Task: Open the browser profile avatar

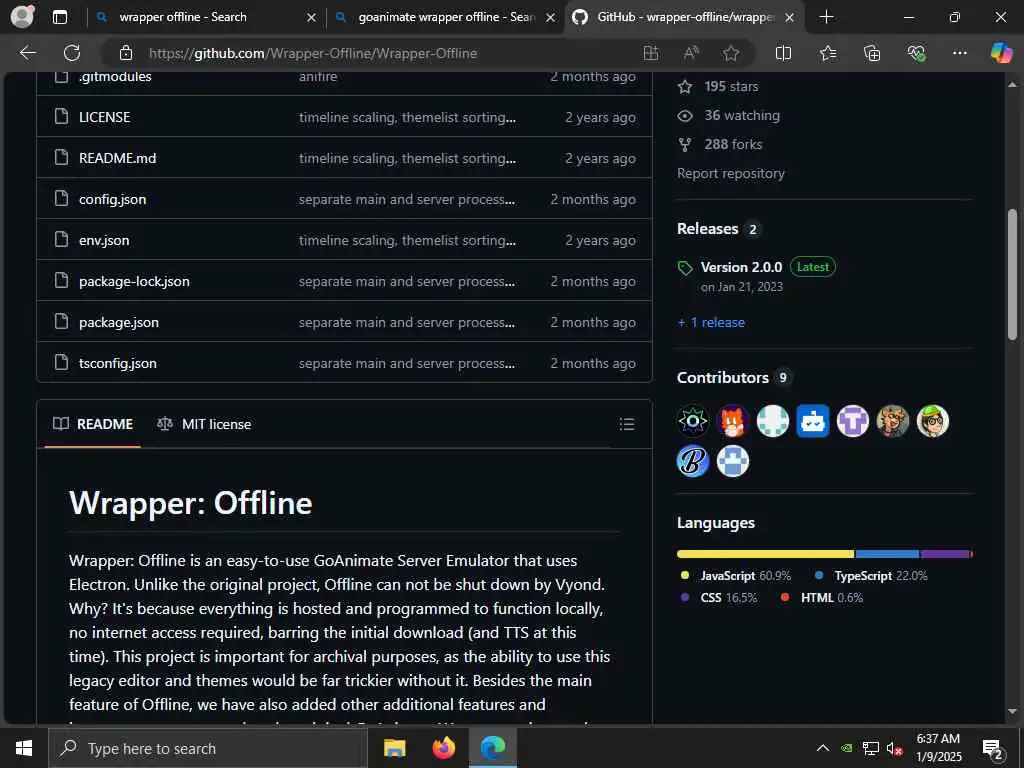Action: 22,16
